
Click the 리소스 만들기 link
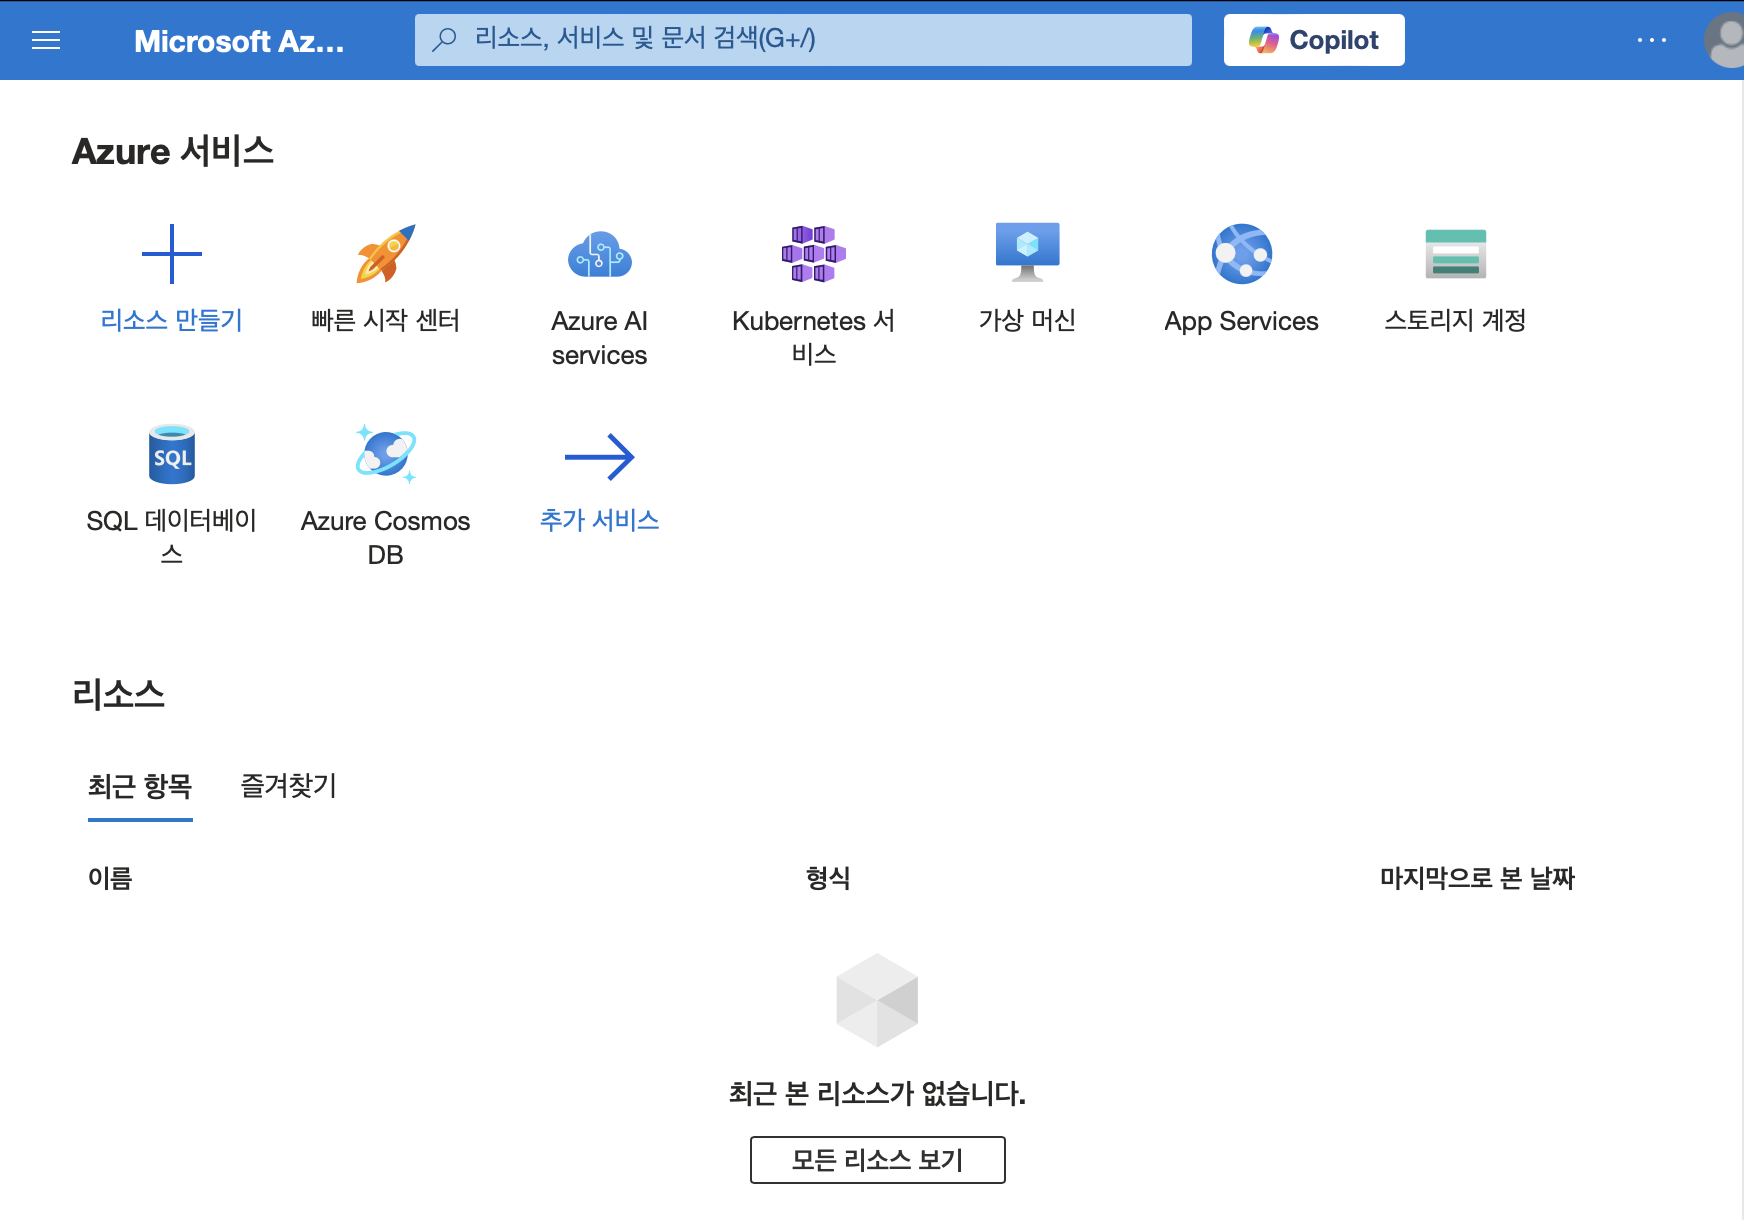tap(172, 320)
